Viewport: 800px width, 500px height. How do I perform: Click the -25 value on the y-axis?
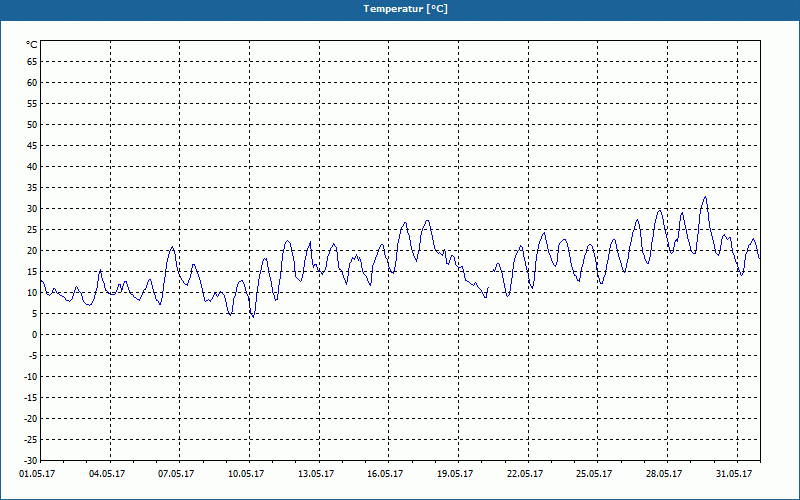[x=30, y=440]
